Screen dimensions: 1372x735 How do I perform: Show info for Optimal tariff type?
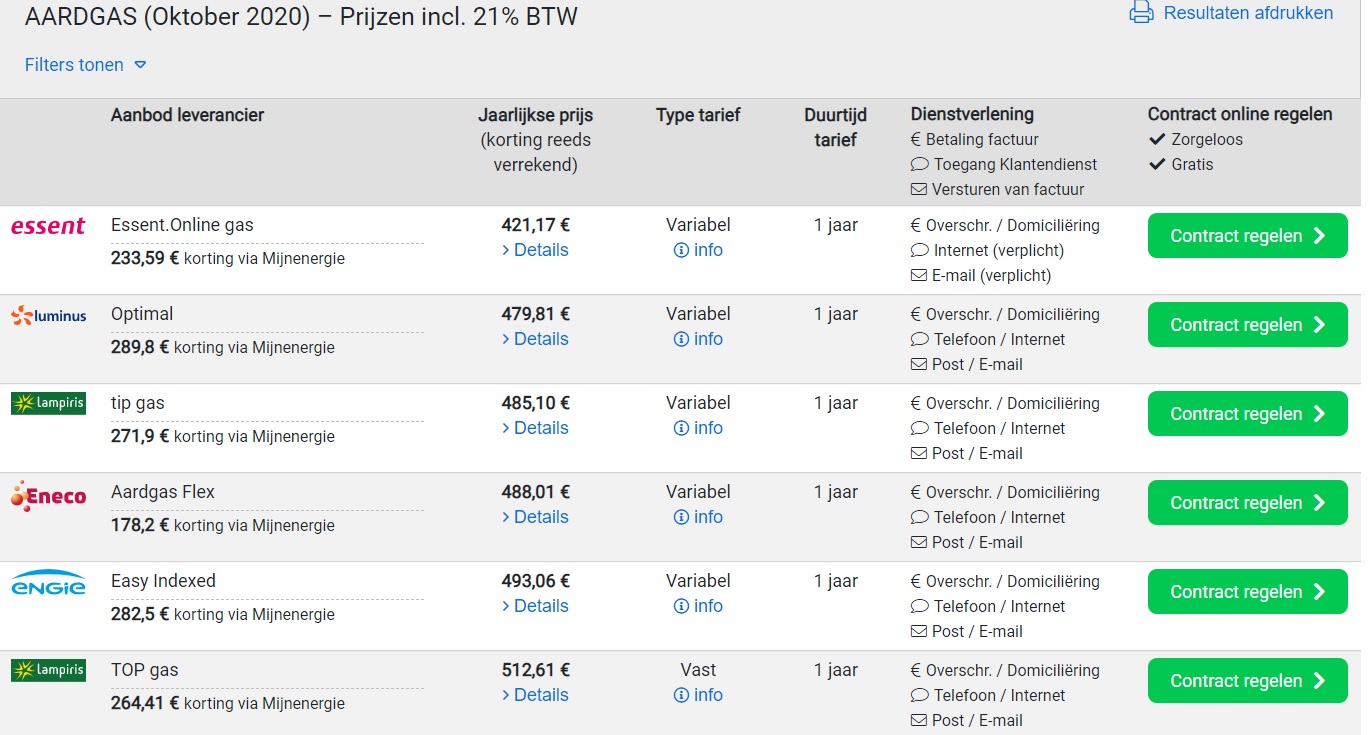(681, 339)
